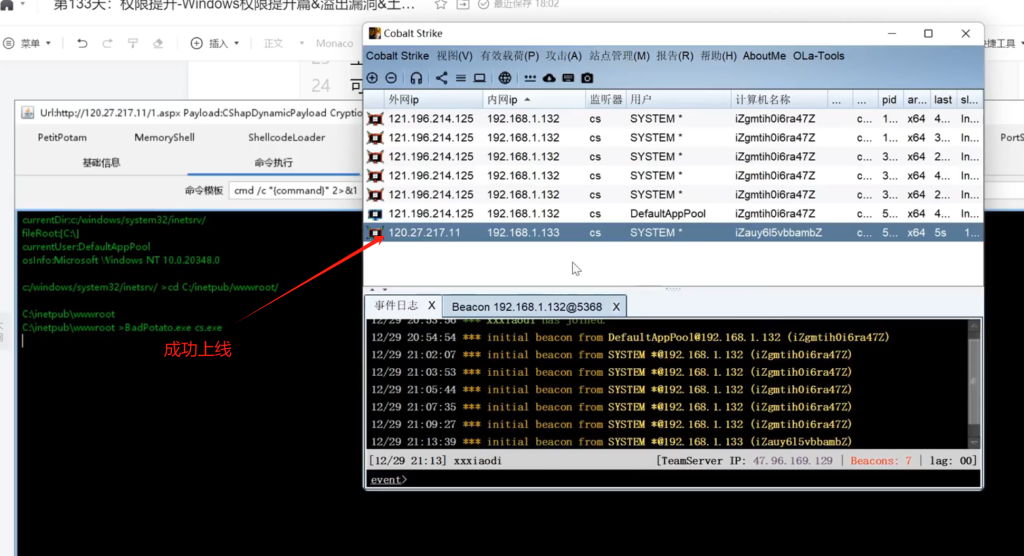Click the move-to-folder icon beside the star

pos(462,5)
